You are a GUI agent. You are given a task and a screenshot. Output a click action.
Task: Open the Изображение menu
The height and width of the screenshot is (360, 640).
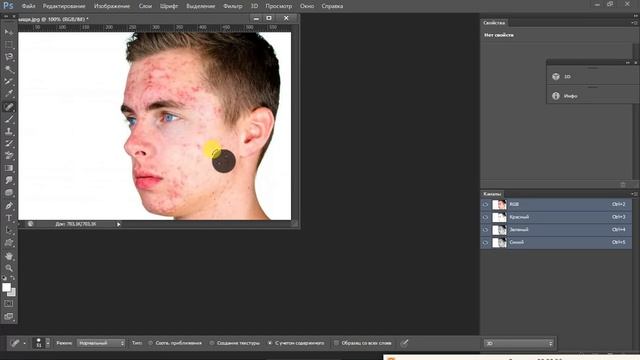pos(112,6)
